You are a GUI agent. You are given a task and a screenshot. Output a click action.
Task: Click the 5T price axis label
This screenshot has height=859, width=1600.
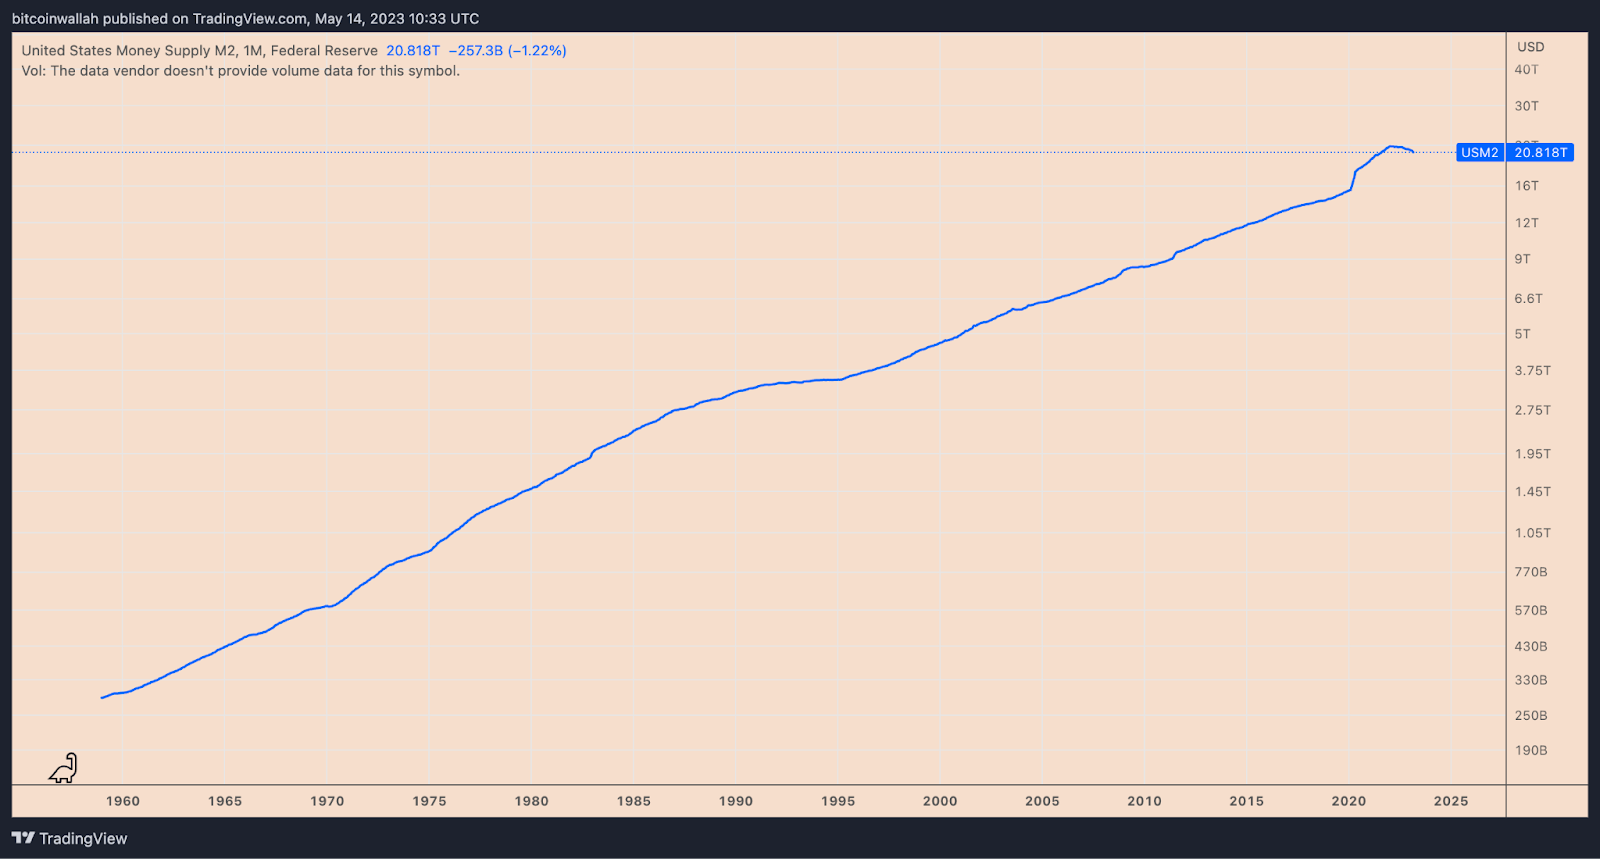click(1522, 334)
